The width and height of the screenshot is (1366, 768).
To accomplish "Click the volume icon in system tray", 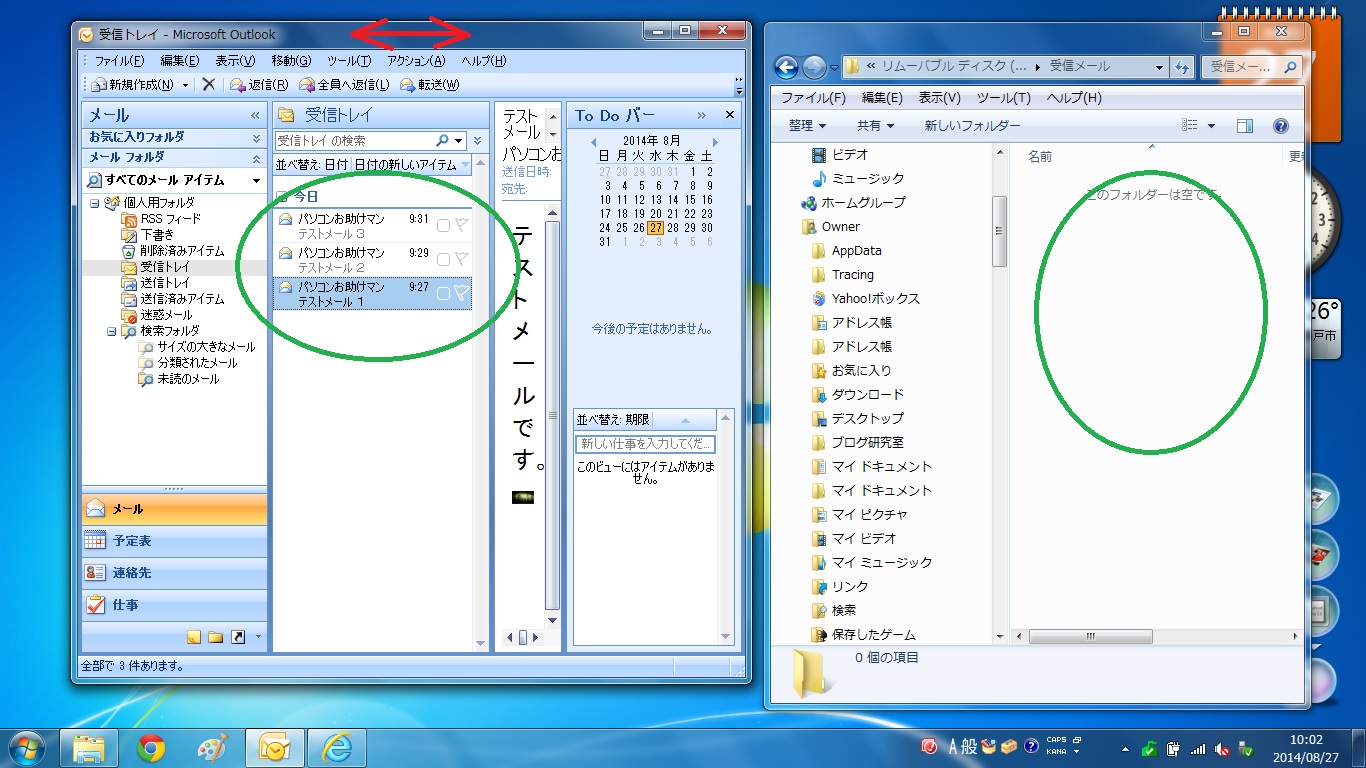I will click(x=1221, y=748).
